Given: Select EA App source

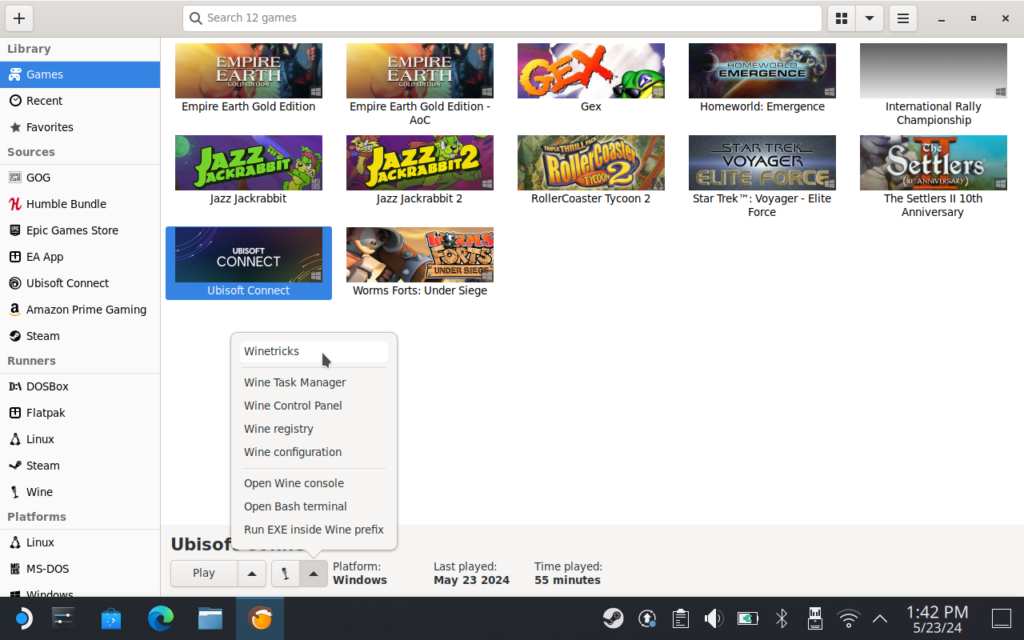Looking at the screenshot, I should click(80, 257).
